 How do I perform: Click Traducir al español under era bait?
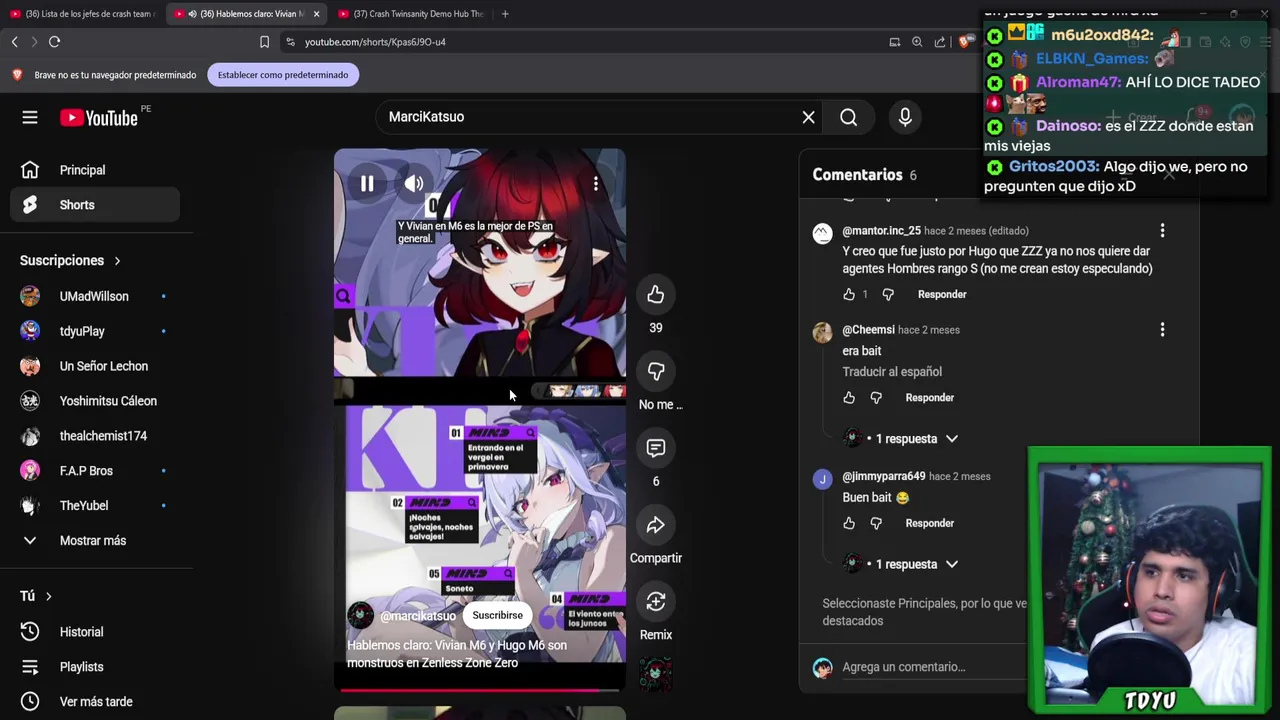pos(892,372)
